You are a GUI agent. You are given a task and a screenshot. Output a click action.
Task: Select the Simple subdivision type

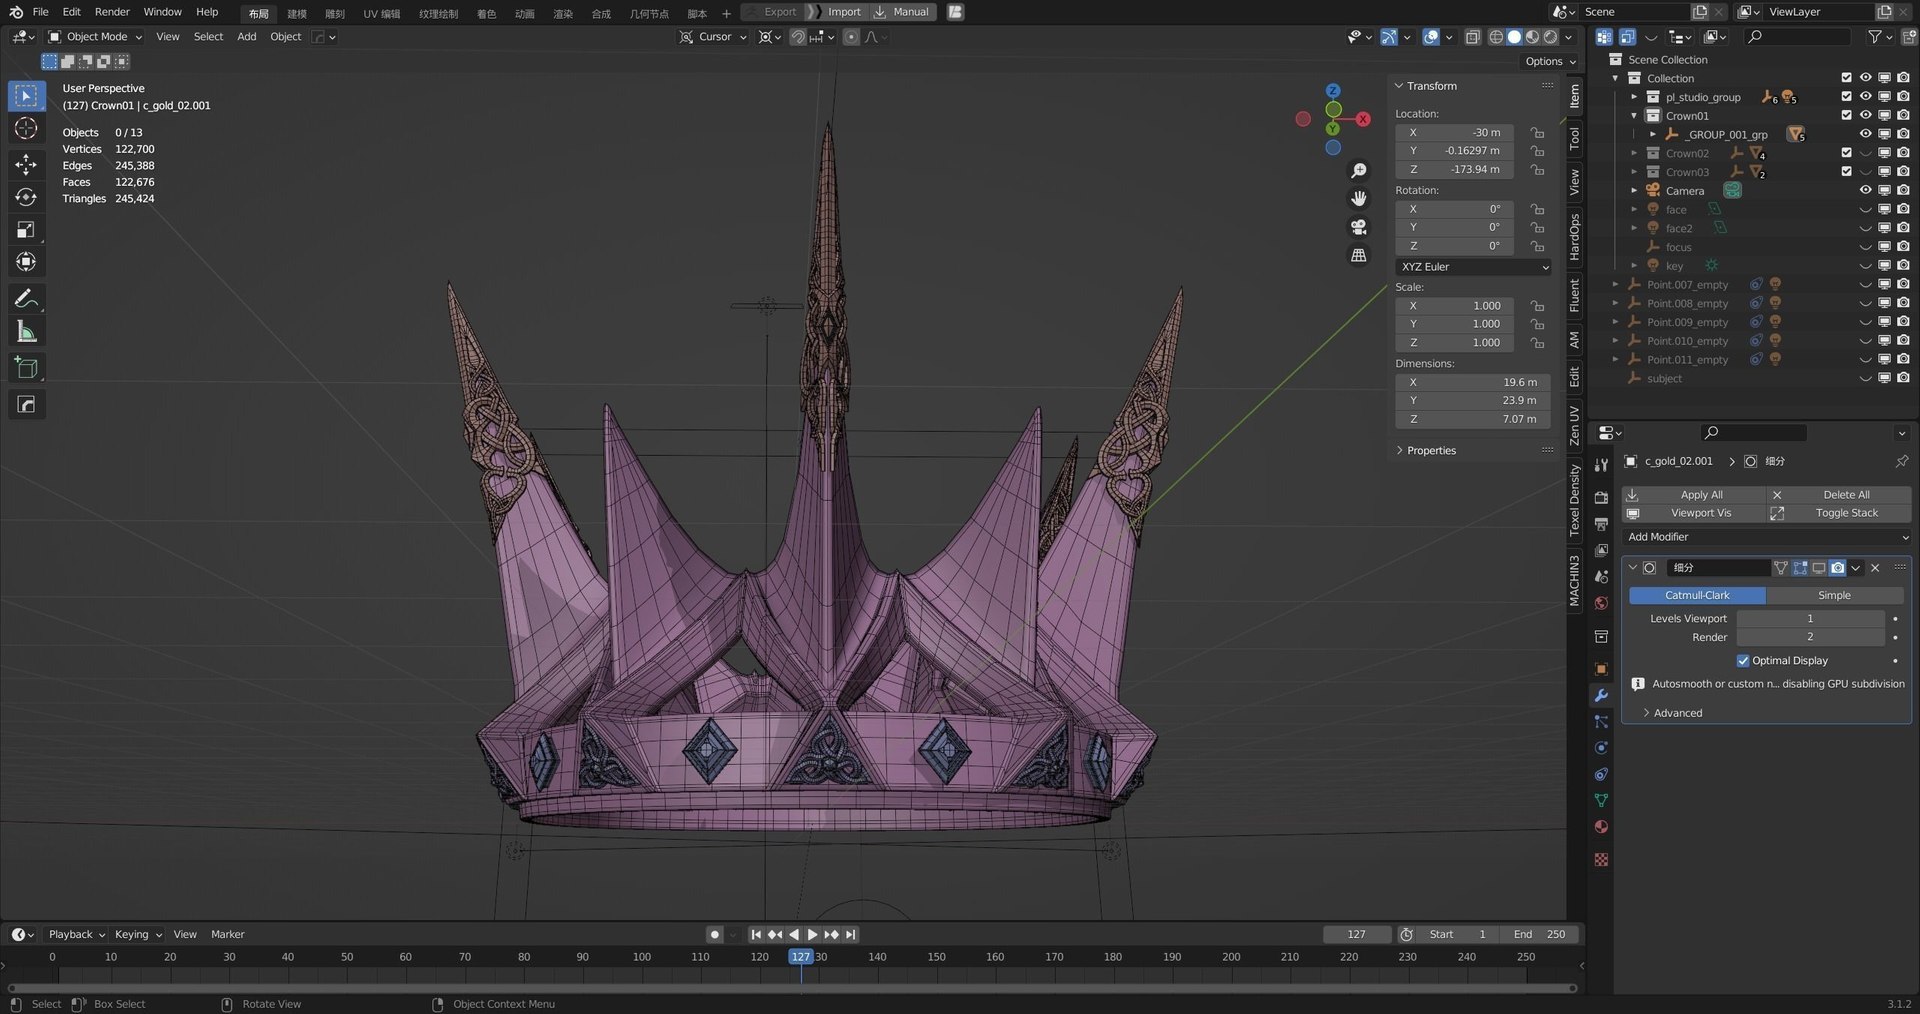pos(1834,595)
